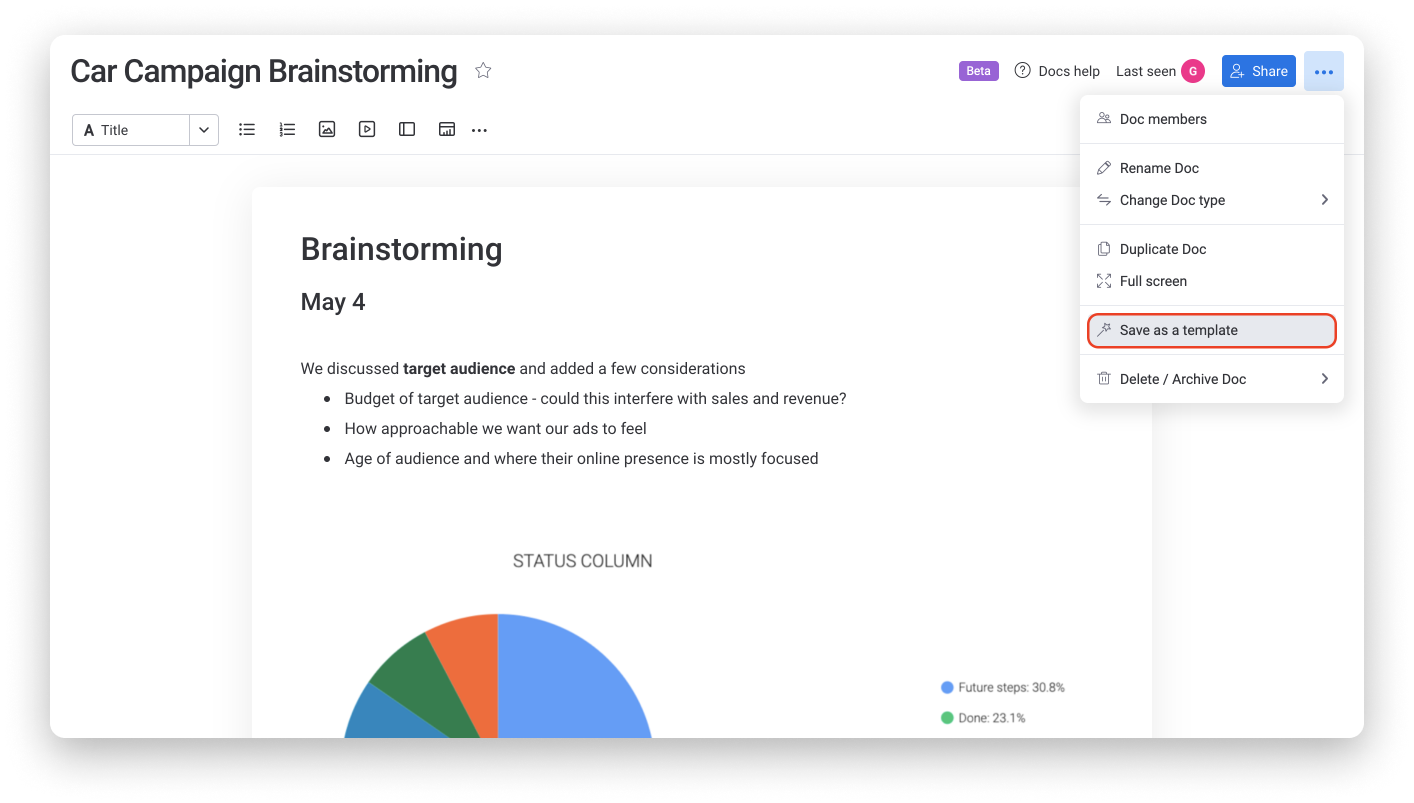Click the Budget of target audience bullet
This screenshot has width=1414, height=803.
[x=595, y=399]
